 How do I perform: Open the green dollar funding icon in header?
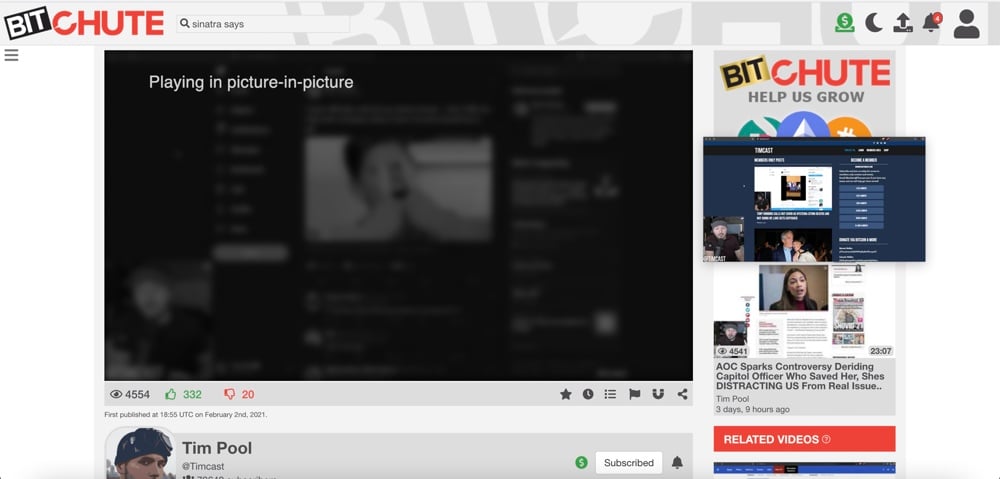844,23
